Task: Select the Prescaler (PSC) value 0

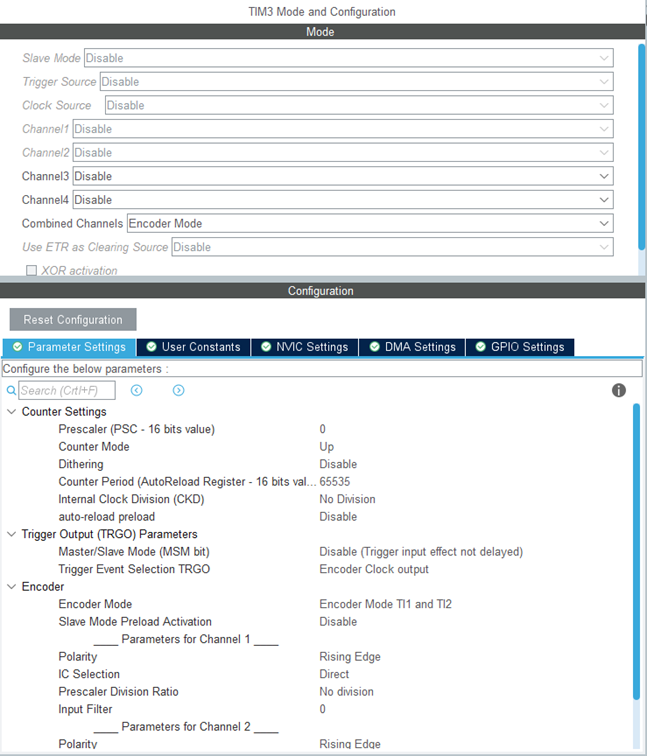Action: [323, 429]
